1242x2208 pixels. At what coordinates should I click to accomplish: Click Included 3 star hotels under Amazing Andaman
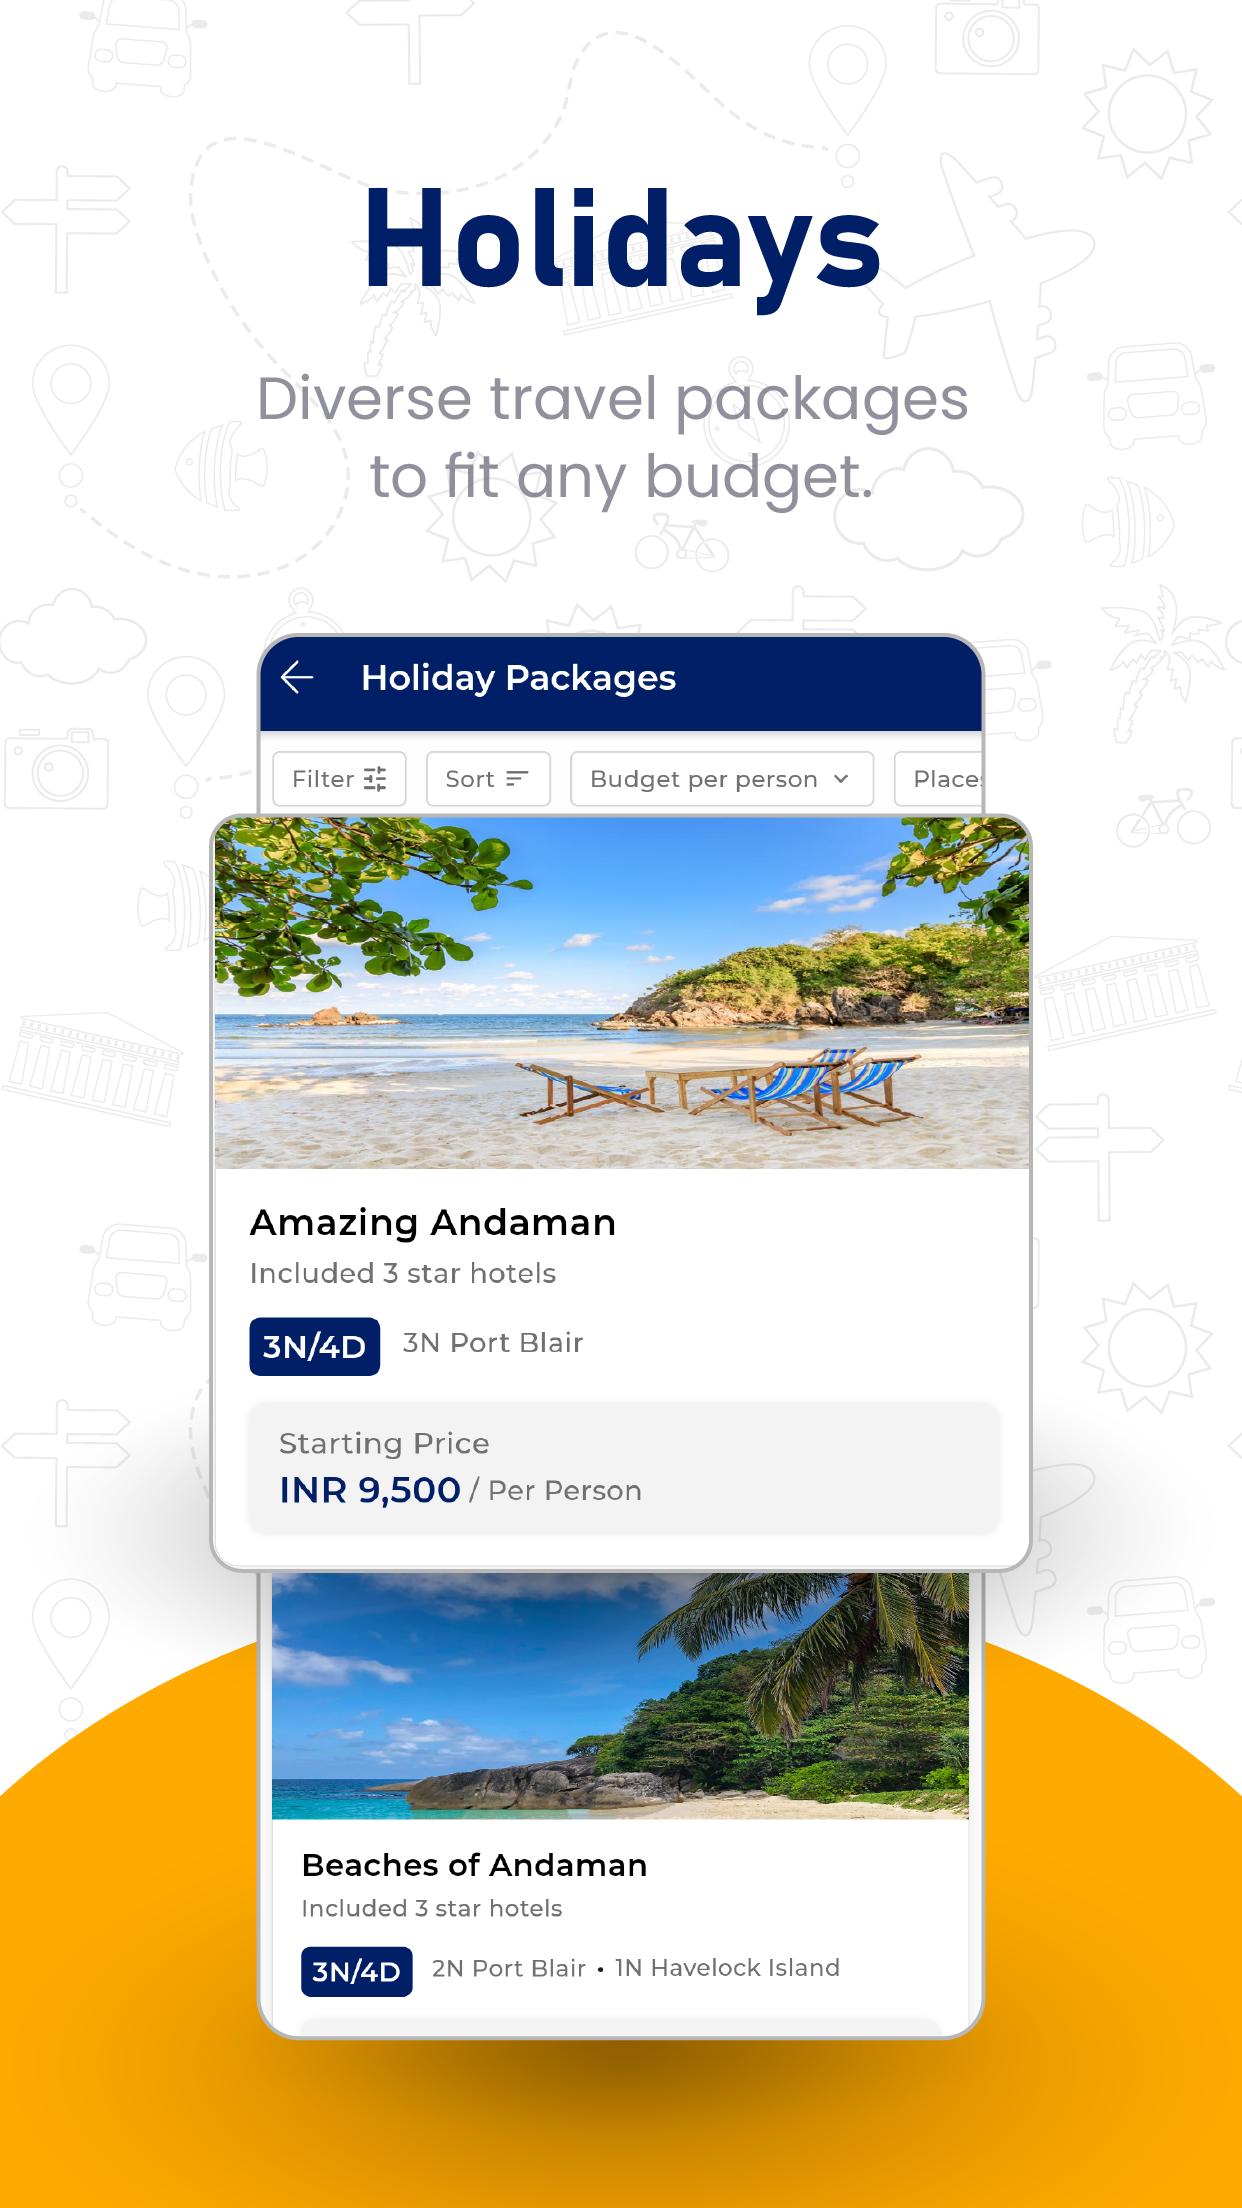click(x=403, y=1273)
